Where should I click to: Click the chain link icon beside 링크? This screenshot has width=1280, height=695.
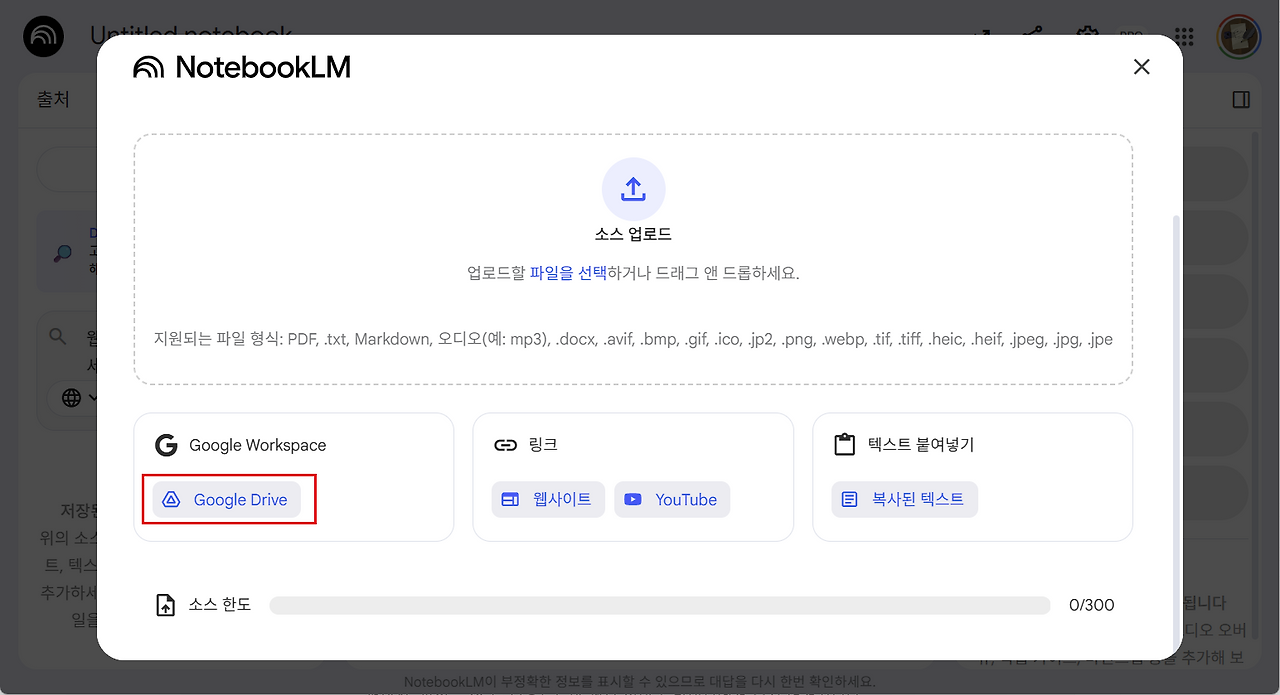tap(506, 445)
